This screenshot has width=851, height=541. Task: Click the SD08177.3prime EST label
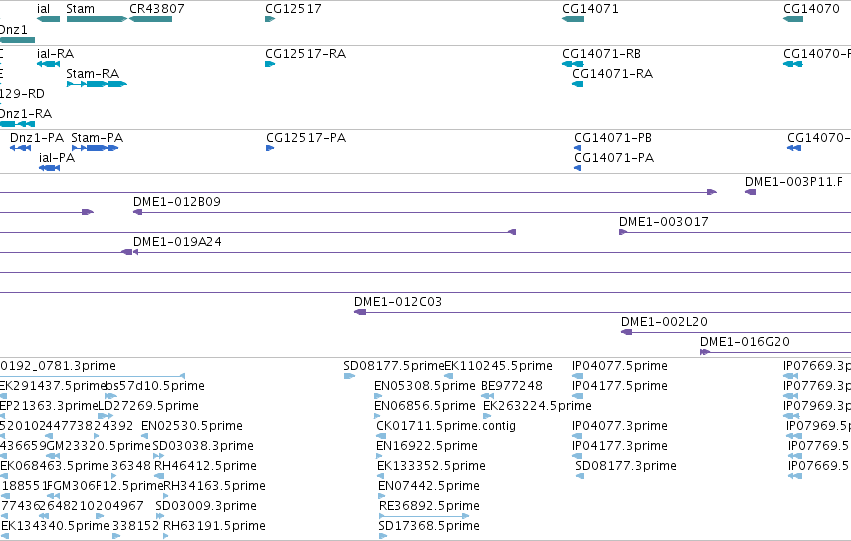tap(626, 466)
